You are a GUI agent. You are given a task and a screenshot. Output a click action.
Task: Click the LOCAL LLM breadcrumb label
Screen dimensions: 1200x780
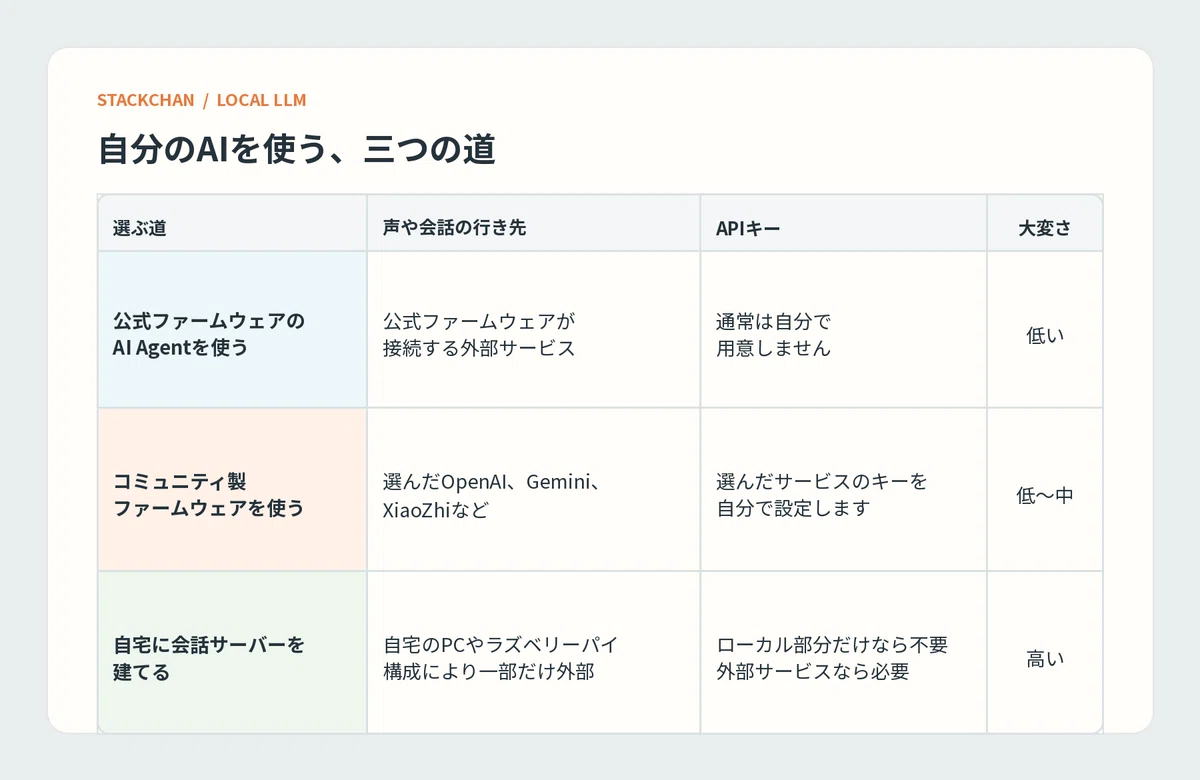(x=261, y=100)
